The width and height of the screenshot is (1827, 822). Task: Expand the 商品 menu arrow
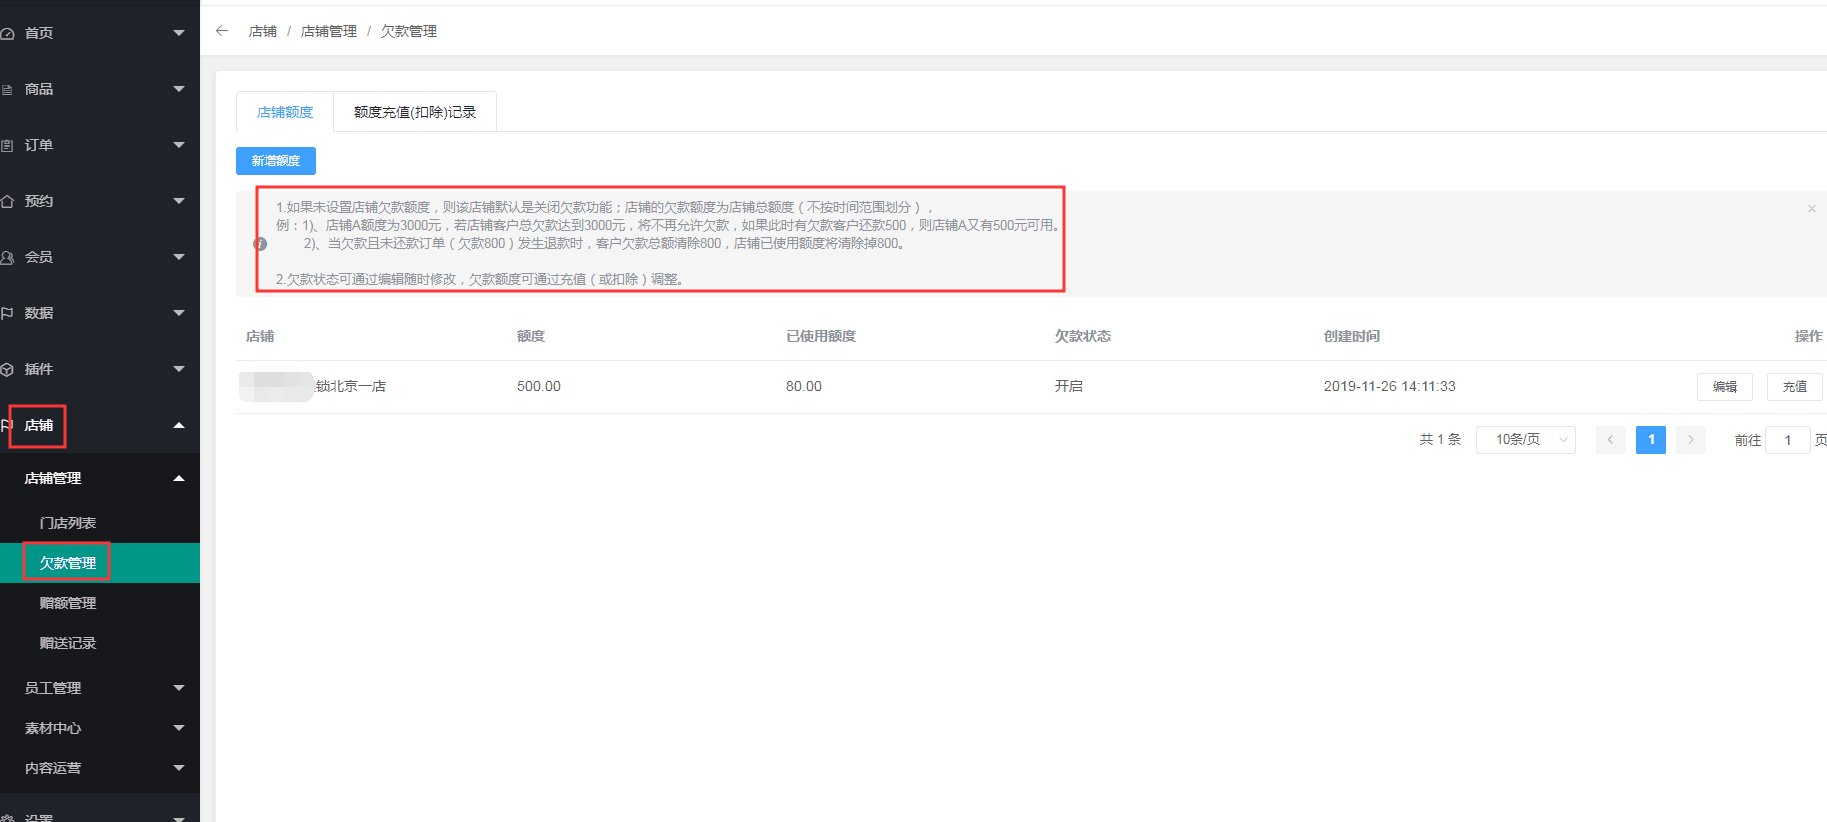(179, 89)
